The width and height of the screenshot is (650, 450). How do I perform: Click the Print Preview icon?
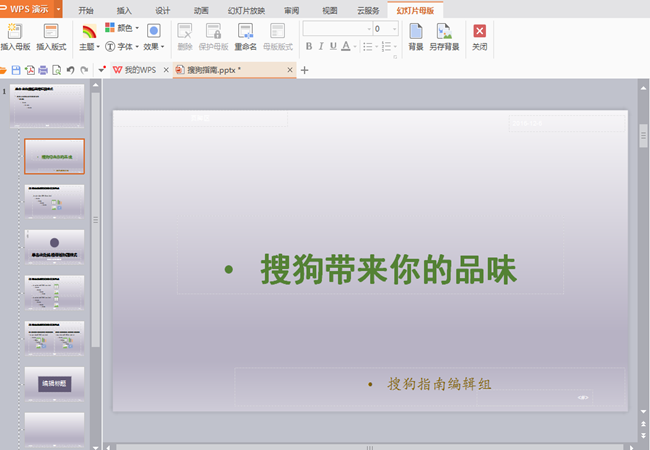(x=56, y=70)
